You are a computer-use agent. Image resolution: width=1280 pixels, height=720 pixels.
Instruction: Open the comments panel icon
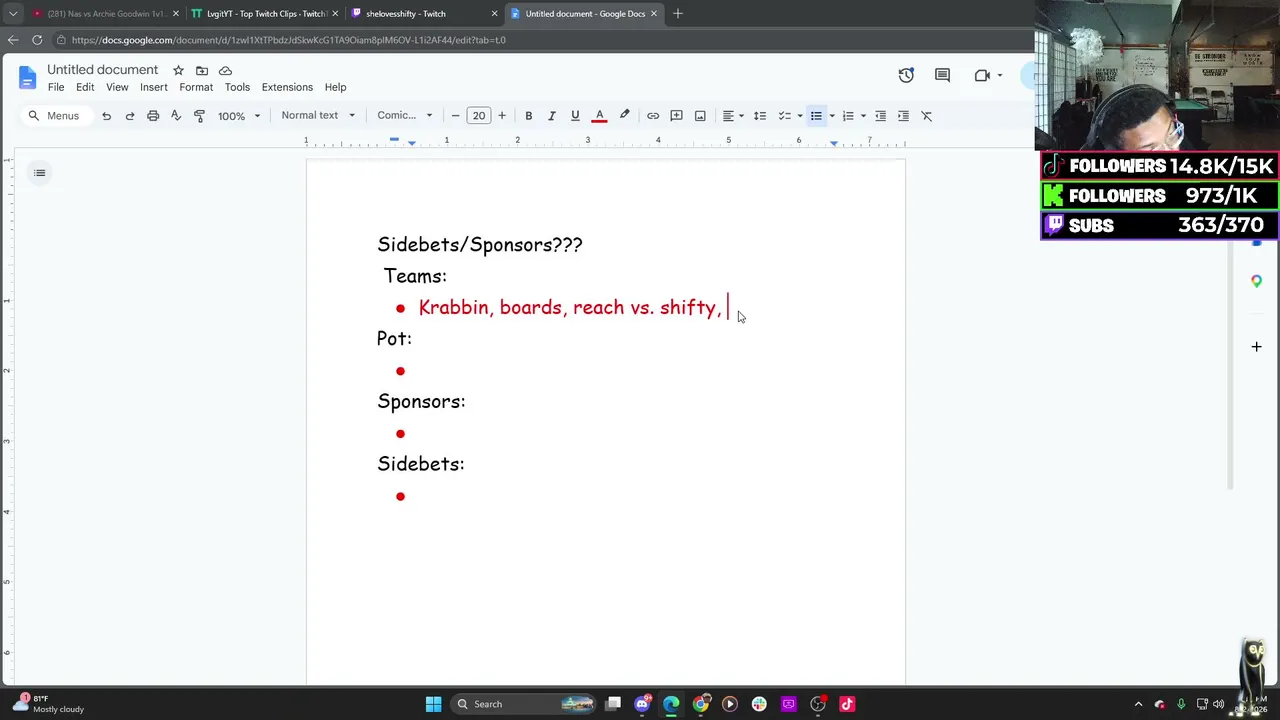(x=942, y=75)
